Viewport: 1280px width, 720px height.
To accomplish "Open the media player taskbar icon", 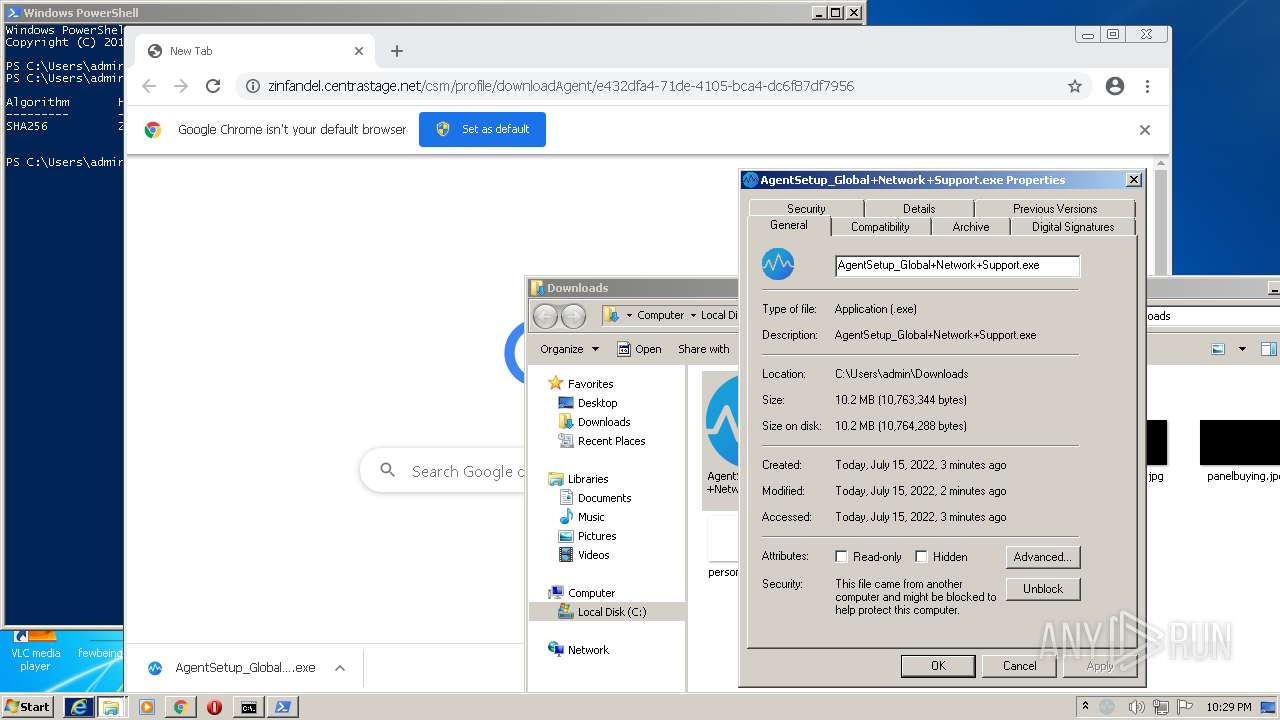I will point(147,707).
